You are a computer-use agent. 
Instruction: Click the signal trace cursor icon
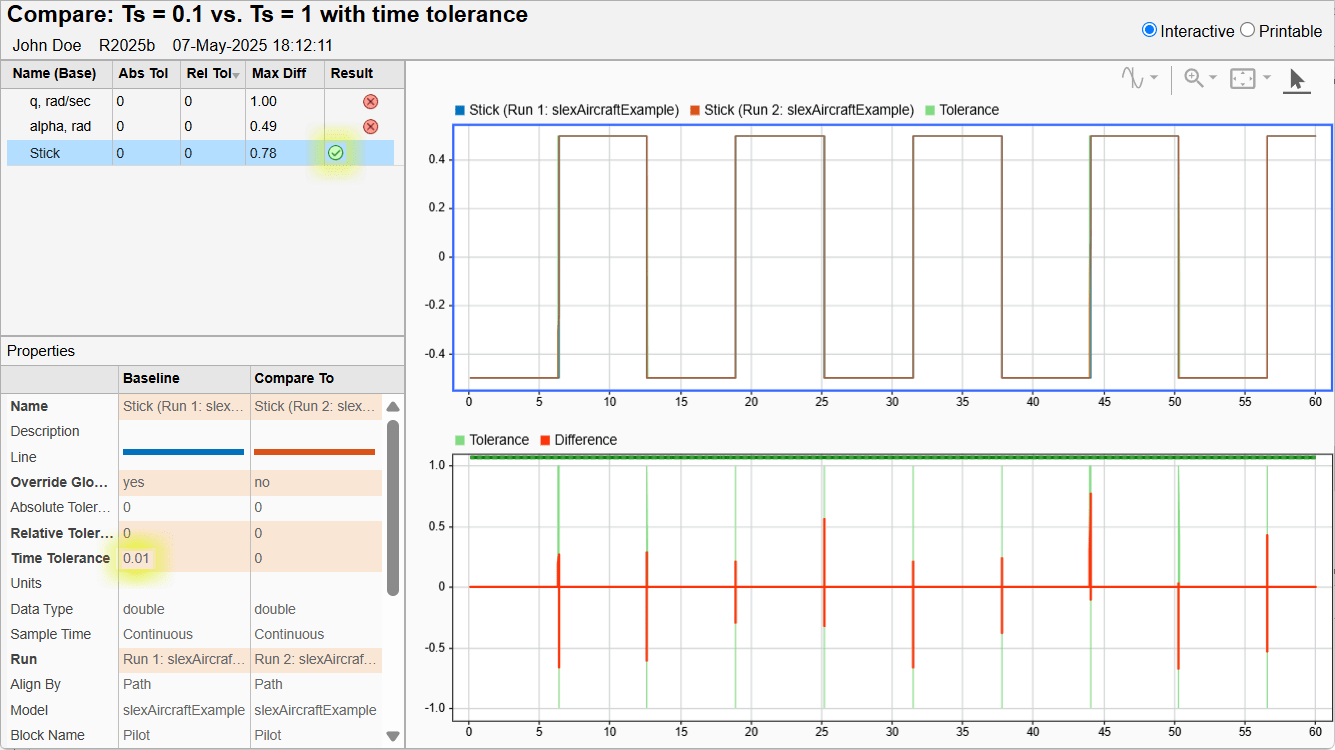point(1135,78)
